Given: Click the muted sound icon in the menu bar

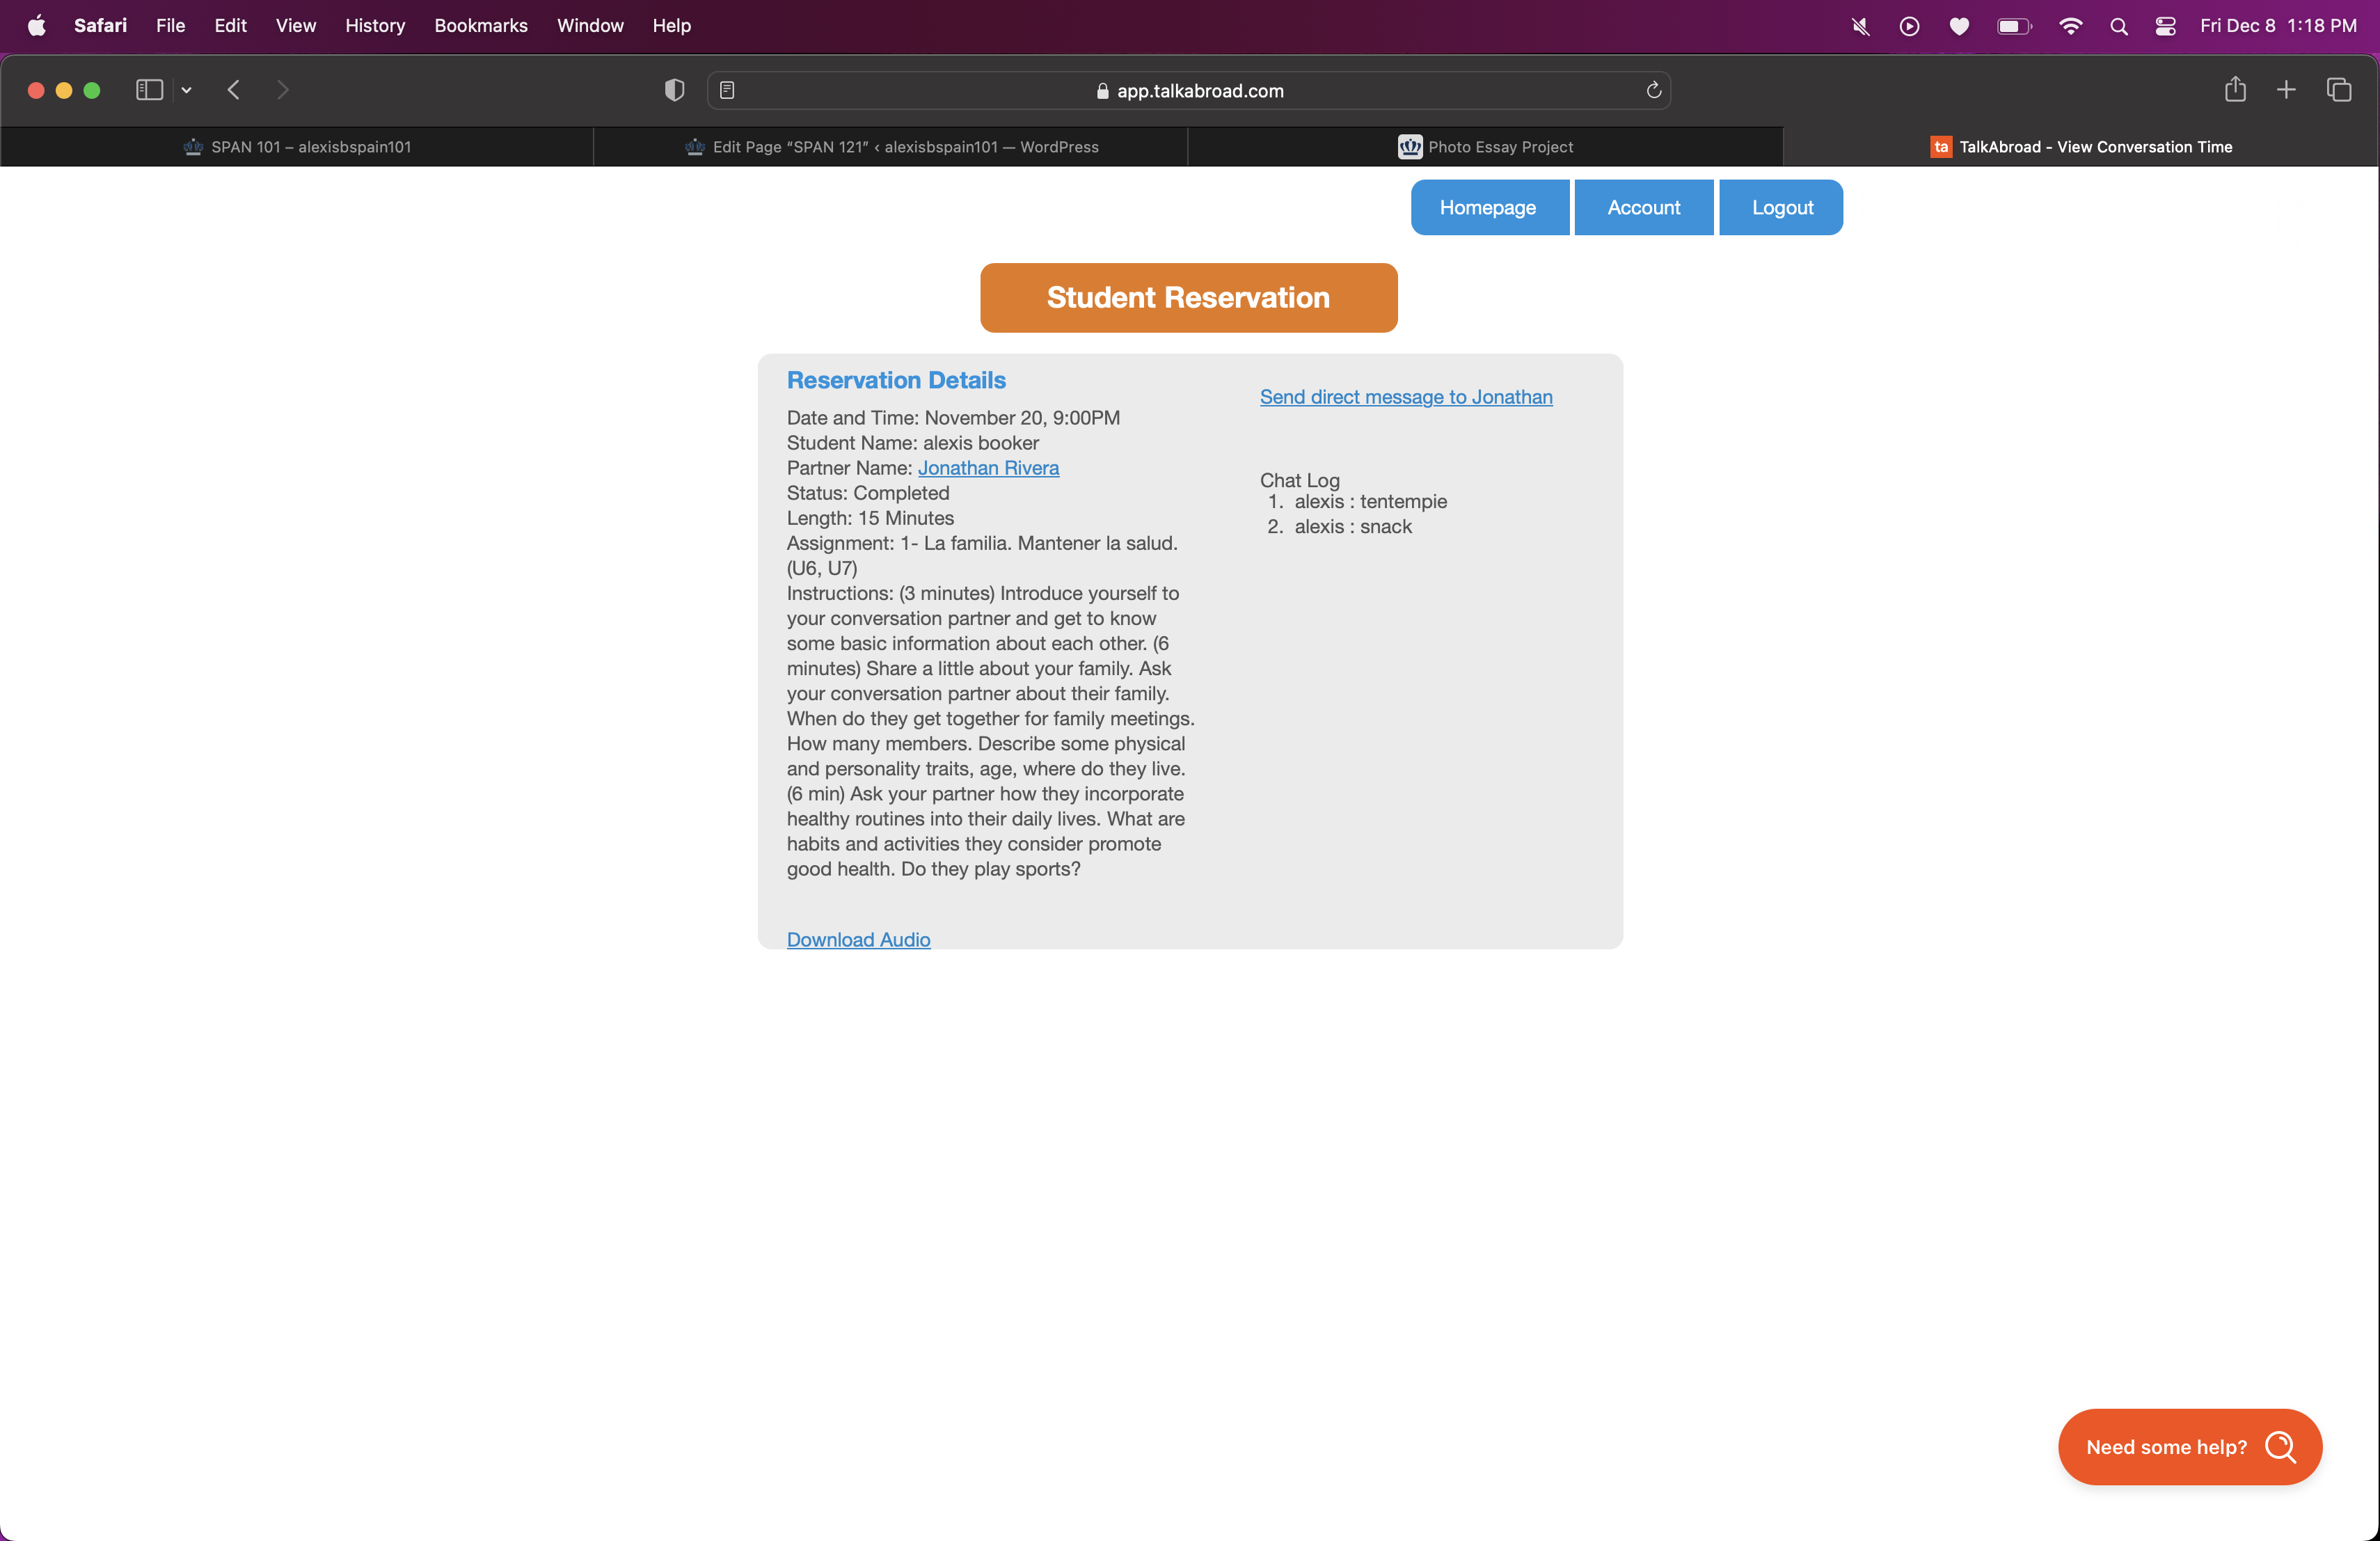Looking at the screenshot, I should [1860, 26].
